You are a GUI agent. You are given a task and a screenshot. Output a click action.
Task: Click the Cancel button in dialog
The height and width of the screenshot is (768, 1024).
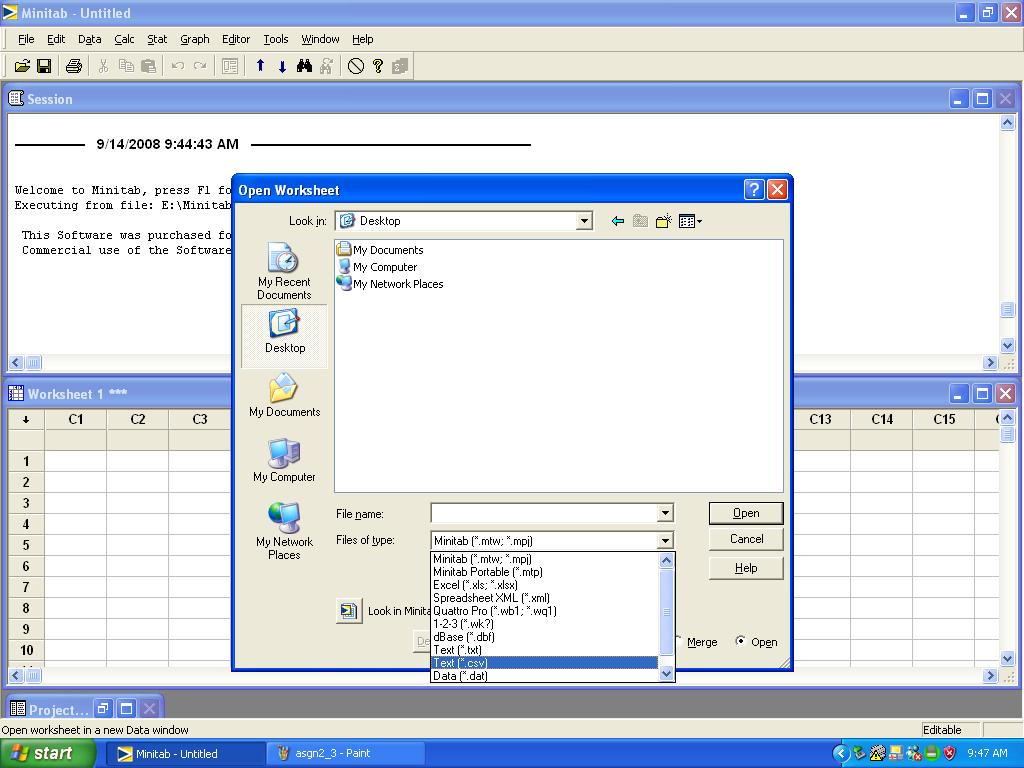(x=746, y=539)
